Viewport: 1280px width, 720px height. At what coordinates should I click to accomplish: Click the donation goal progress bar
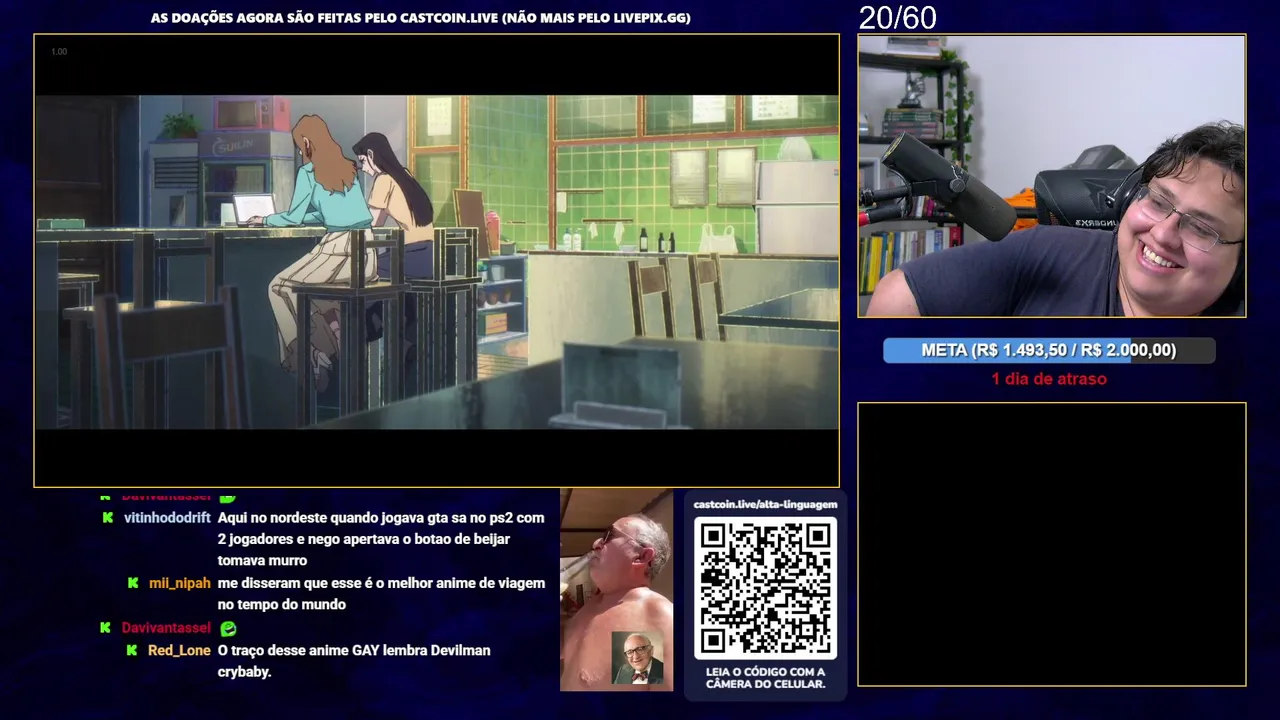(x=1049, y=350)
